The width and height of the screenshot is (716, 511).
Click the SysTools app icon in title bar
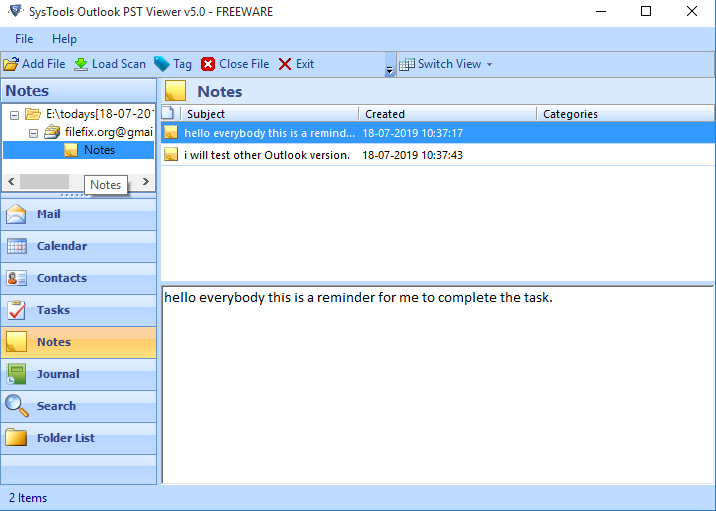(15, 11)
